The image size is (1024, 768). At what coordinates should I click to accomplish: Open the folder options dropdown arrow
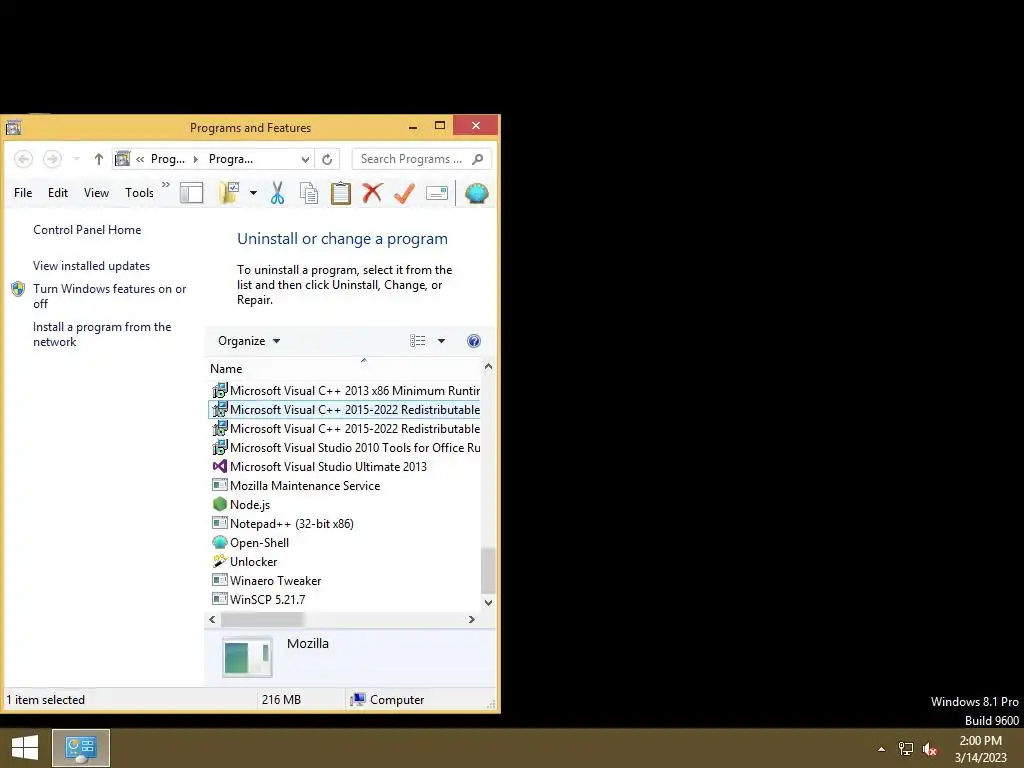pos(253,193)
